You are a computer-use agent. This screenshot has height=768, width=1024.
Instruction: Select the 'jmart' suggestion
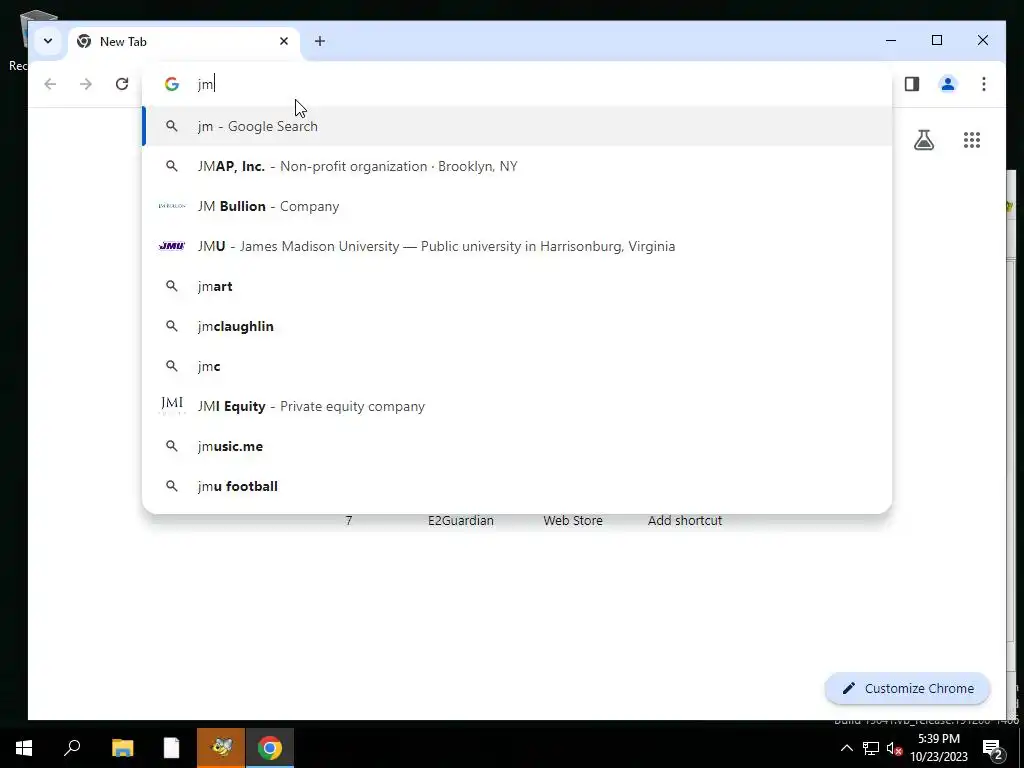(517, 286)
